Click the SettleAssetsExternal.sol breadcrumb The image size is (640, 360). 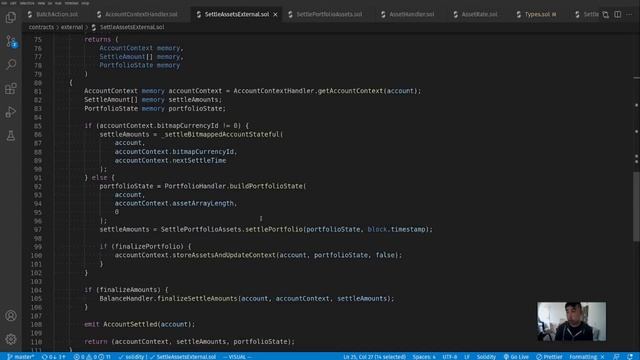click(132, 27)
